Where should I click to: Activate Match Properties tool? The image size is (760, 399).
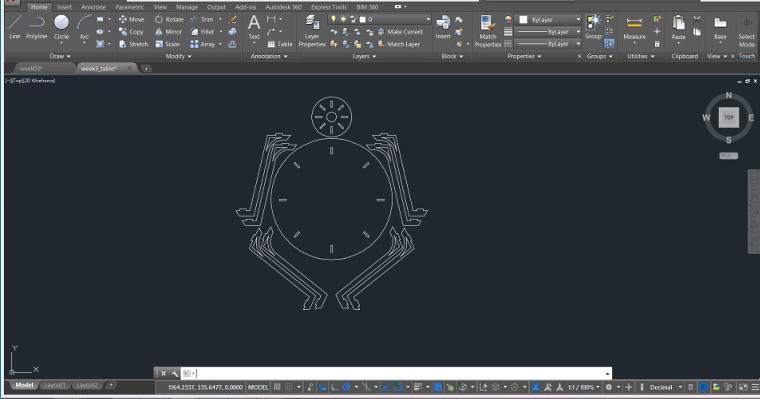tap(488, 31)
